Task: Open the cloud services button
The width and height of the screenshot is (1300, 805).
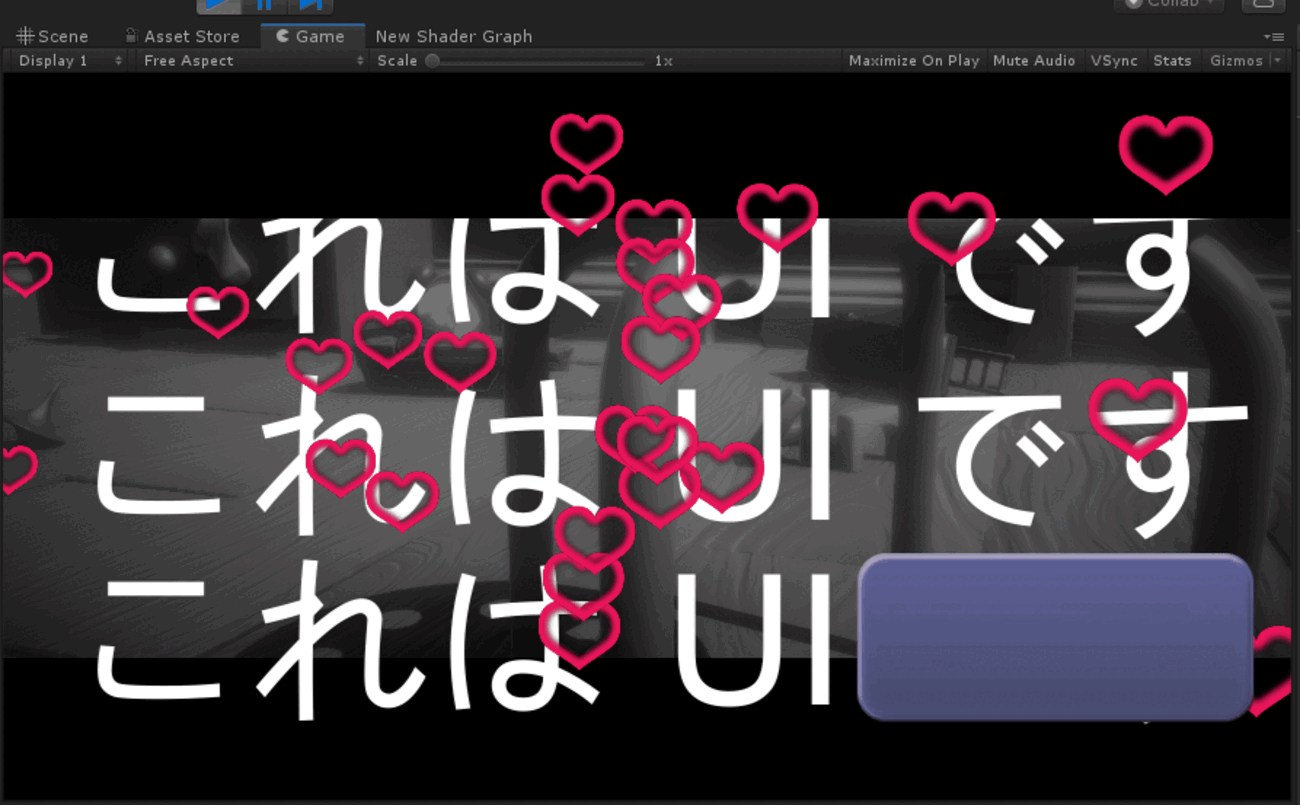Action: point(1262,5)
